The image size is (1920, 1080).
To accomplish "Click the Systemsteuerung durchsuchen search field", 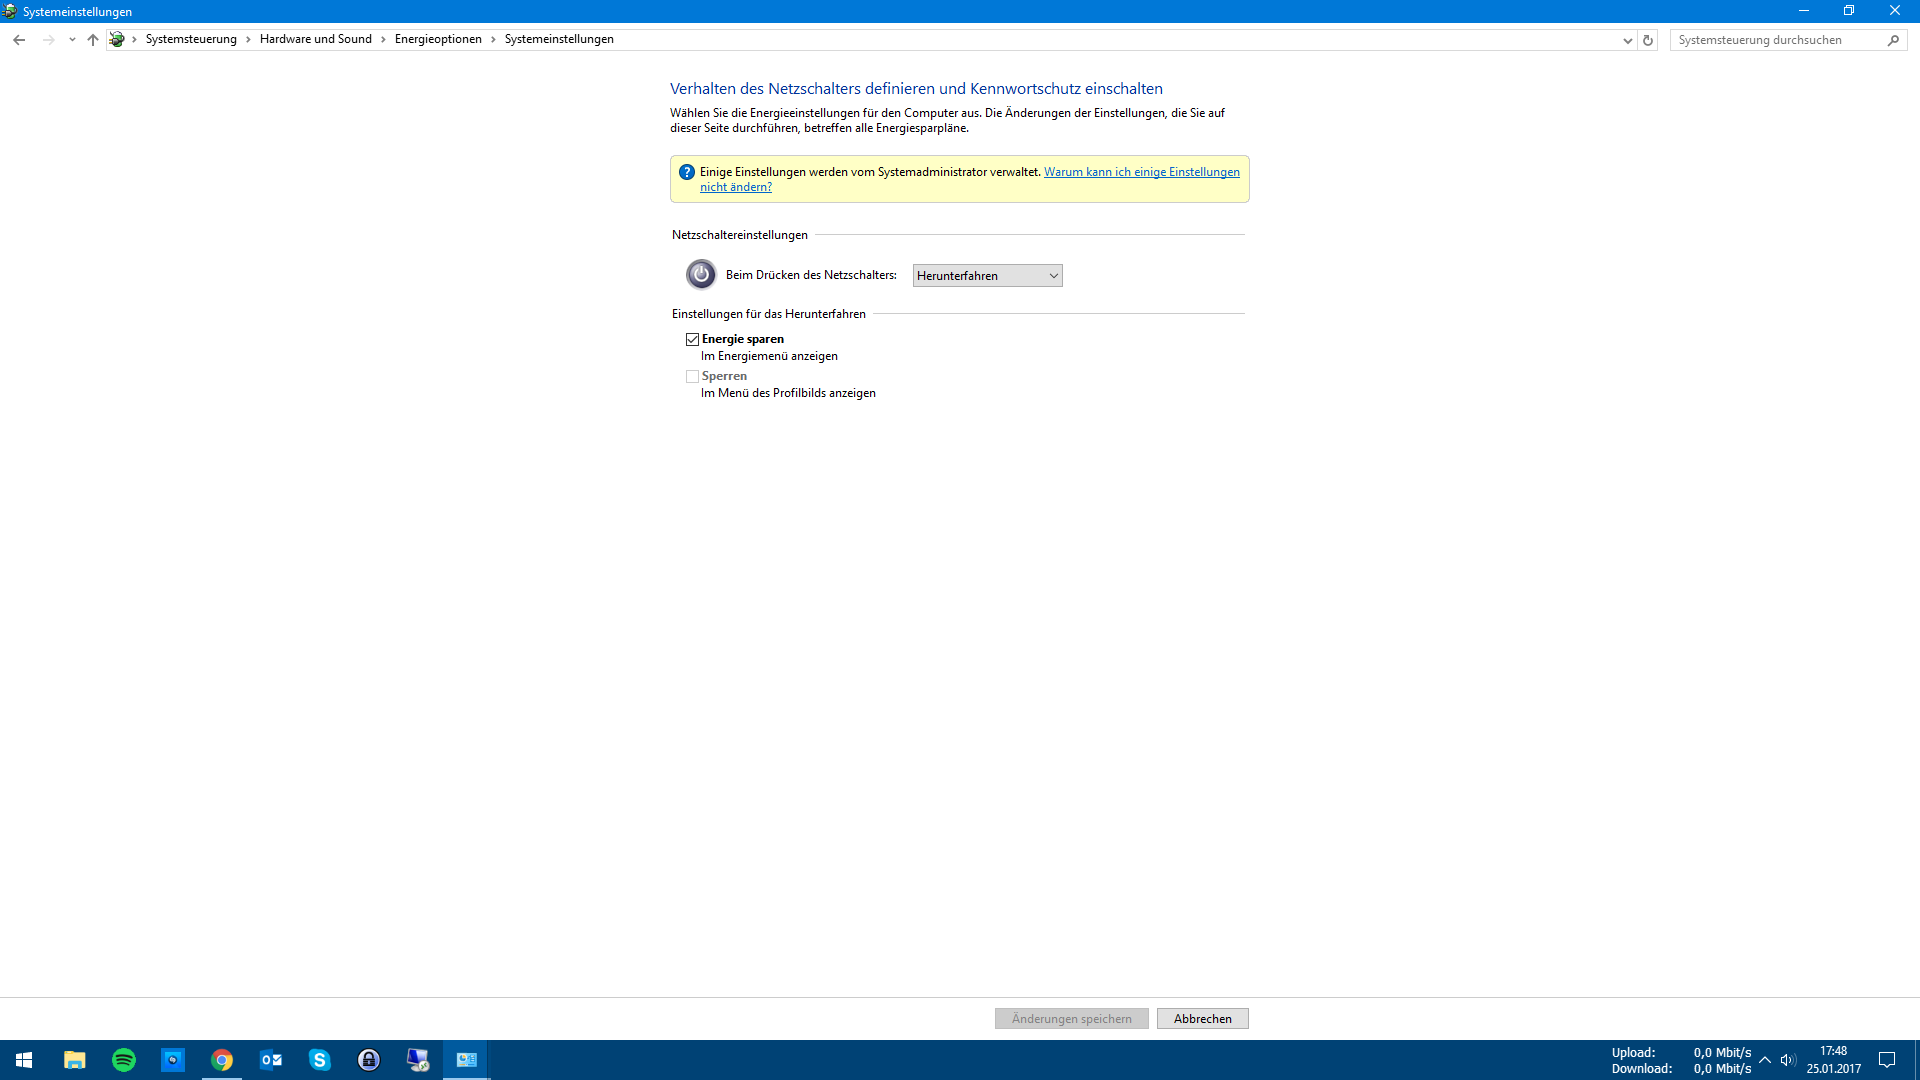I will coord(1775,40).
